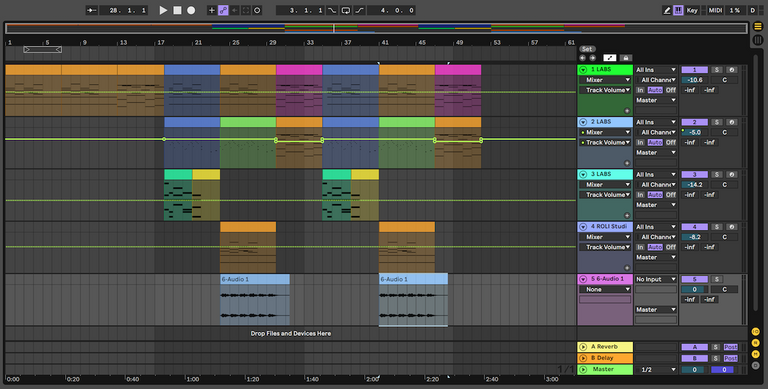Set 2 LABS monitor to Off
768x389 pixels.
pos(671,143)
